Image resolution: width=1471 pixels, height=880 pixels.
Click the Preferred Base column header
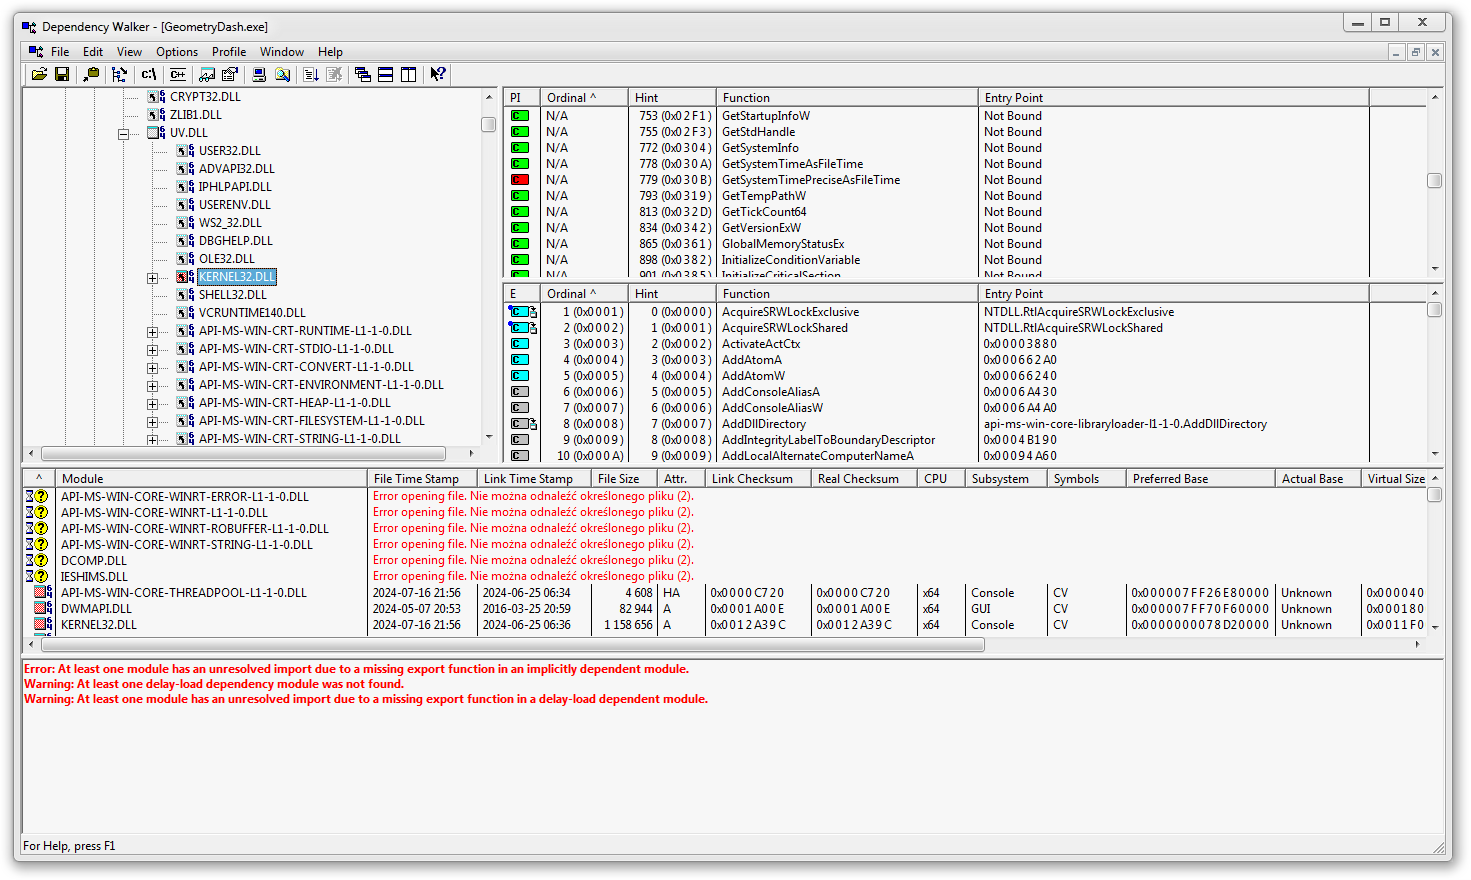1201,479
